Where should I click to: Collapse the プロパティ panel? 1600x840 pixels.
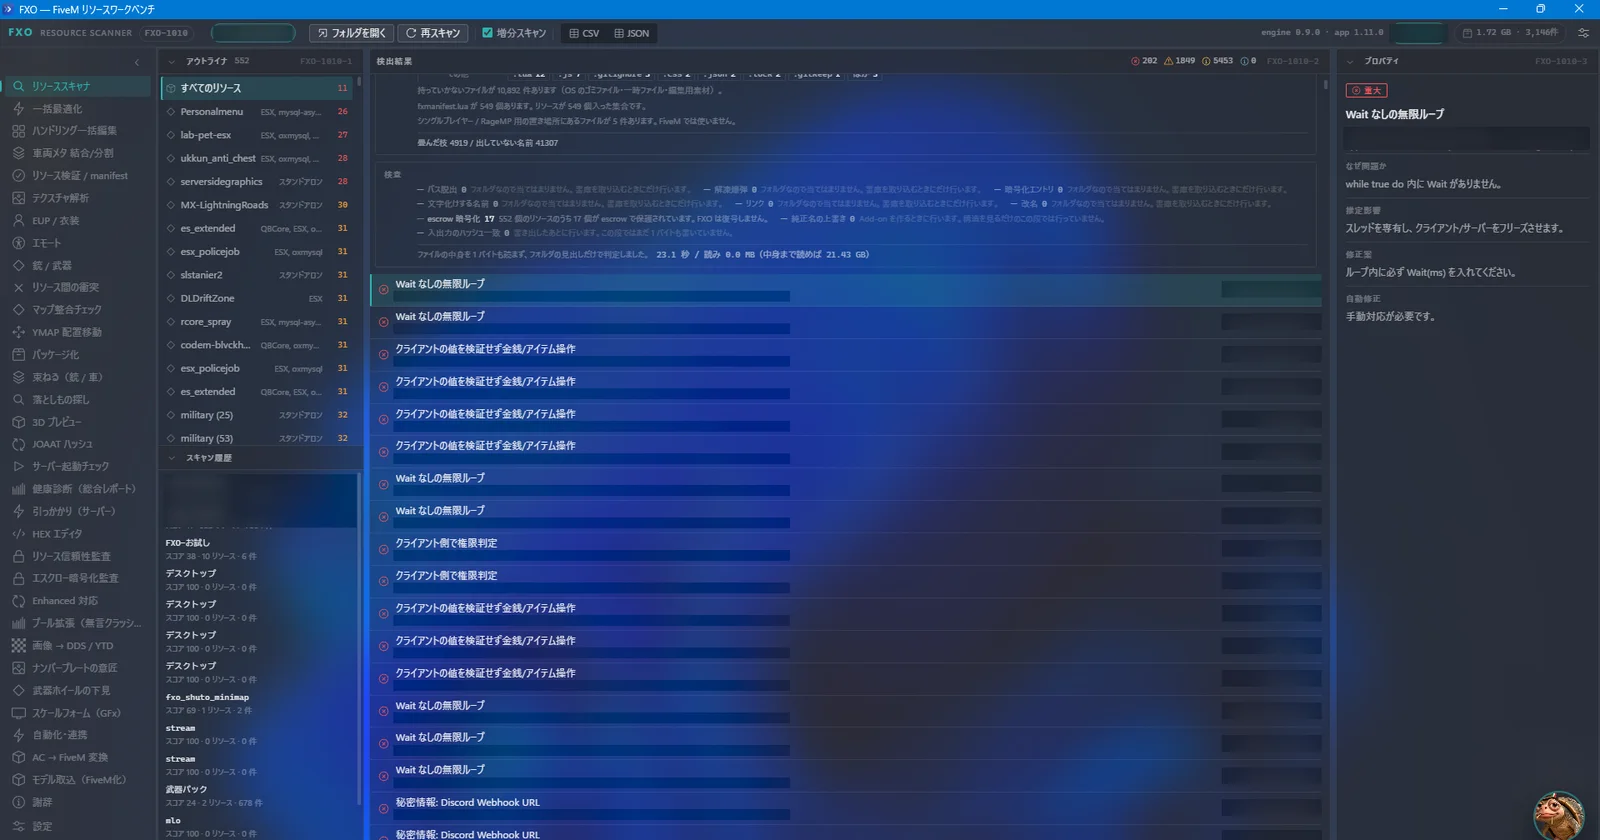point(1350,61)
